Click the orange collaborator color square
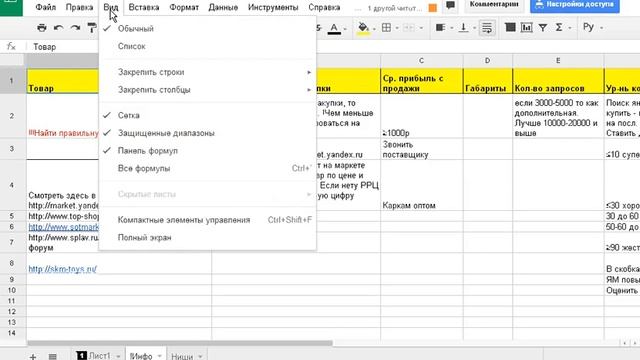The height and width of the screenshot is (360, 640). point(433,8)
